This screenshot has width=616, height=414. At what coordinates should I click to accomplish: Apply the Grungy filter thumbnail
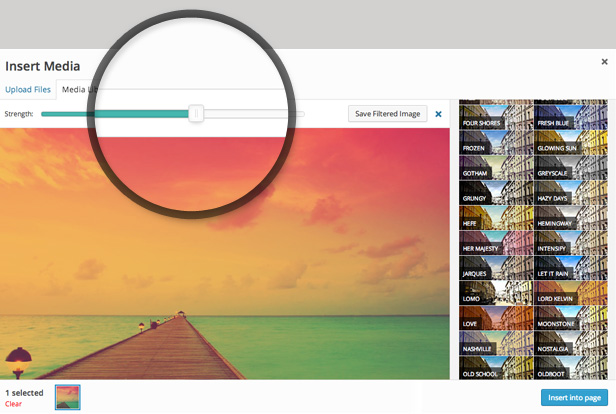pyautogui.click(x=496, y=193)
